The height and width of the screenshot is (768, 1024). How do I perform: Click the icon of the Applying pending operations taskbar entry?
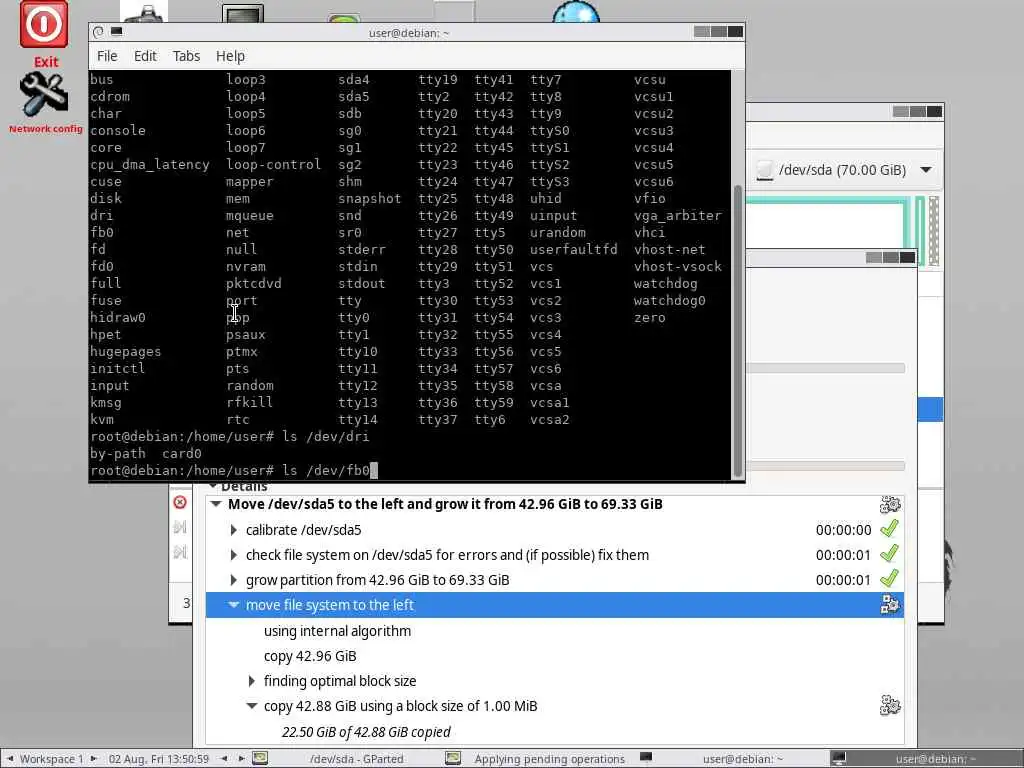[453, 758]
